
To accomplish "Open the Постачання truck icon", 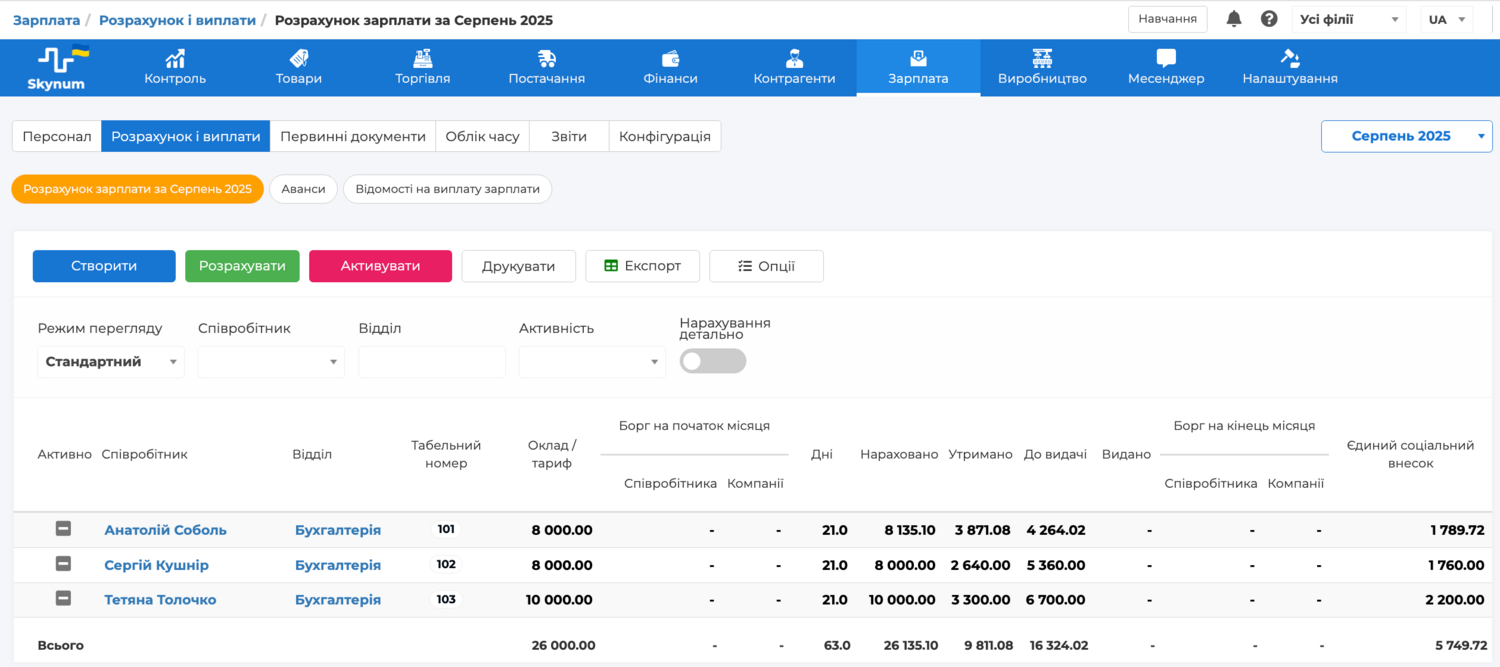I will [546, 58].
